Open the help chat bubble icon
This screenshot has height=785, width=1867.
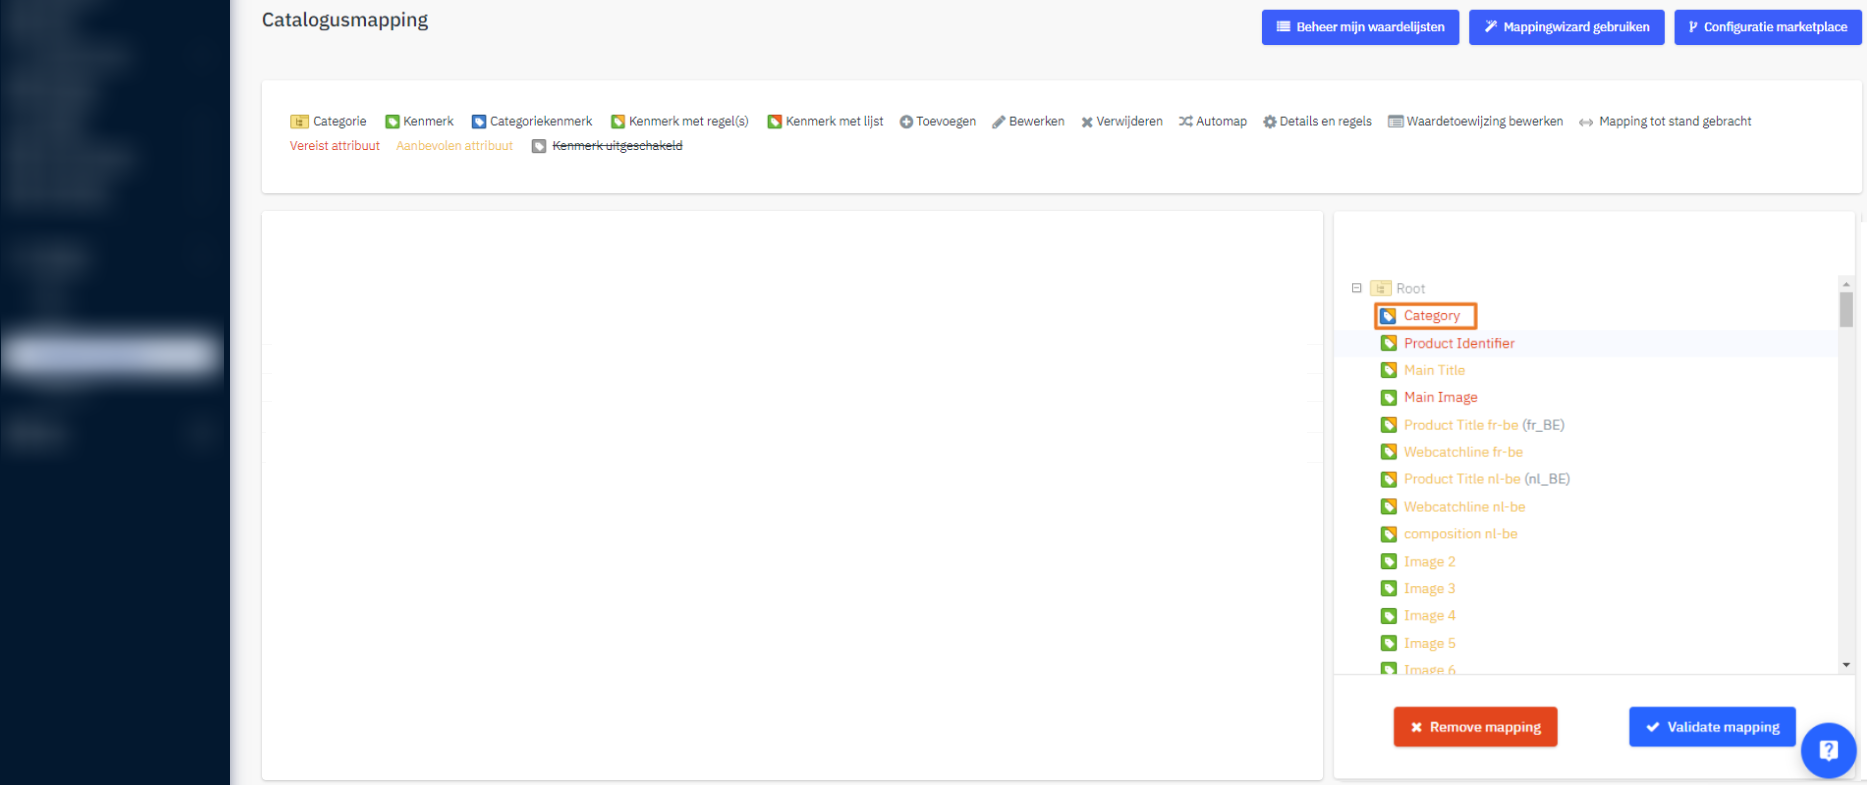pos(1828,750)
